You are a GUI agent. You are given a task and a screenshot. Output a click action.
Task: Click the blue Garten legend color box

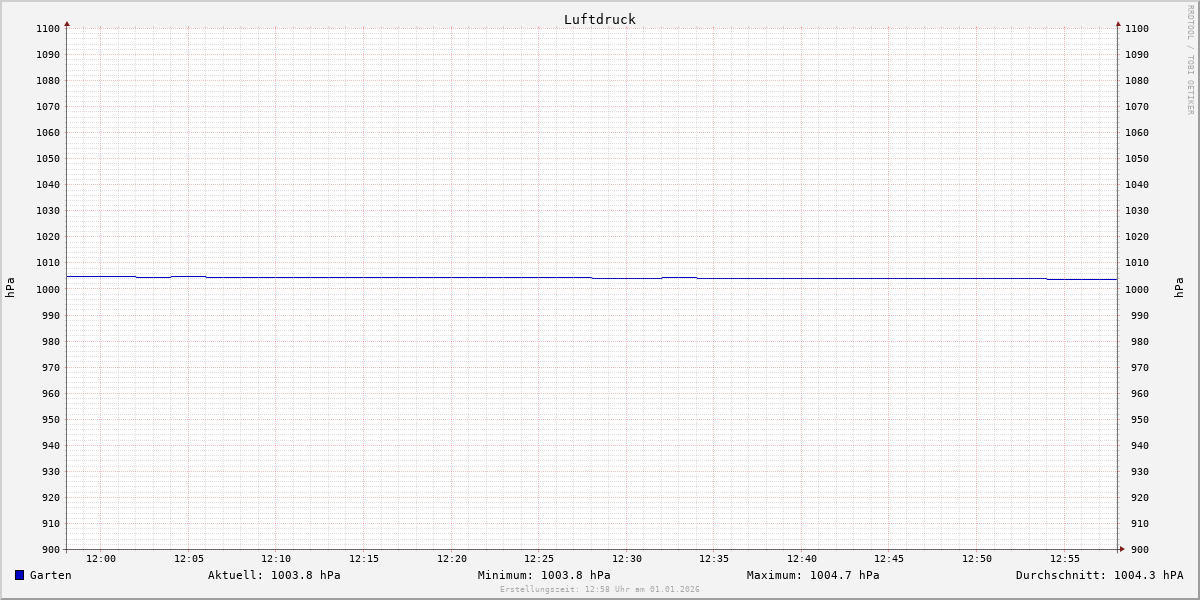19,575
